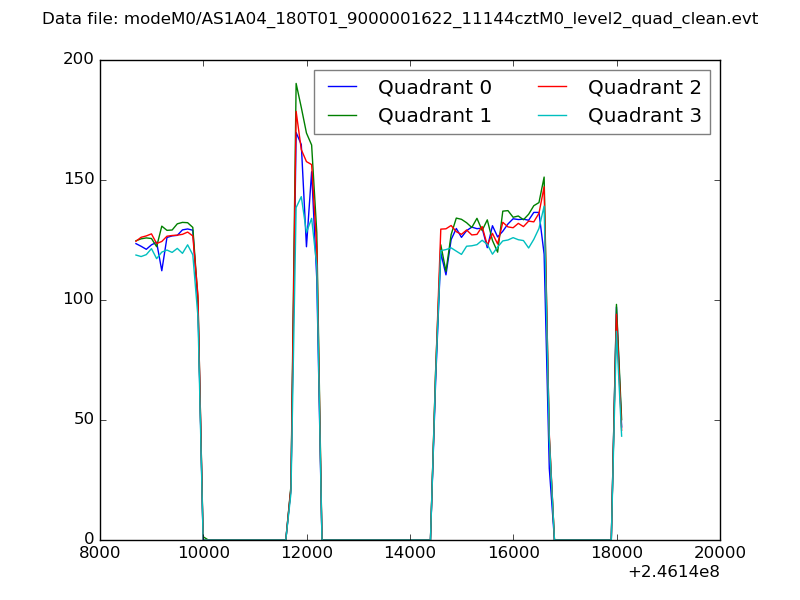Select the 12000 x-axis tick label
Image resolution: width=800 pixels, height=600 pixels.
[x=307, y=554]
